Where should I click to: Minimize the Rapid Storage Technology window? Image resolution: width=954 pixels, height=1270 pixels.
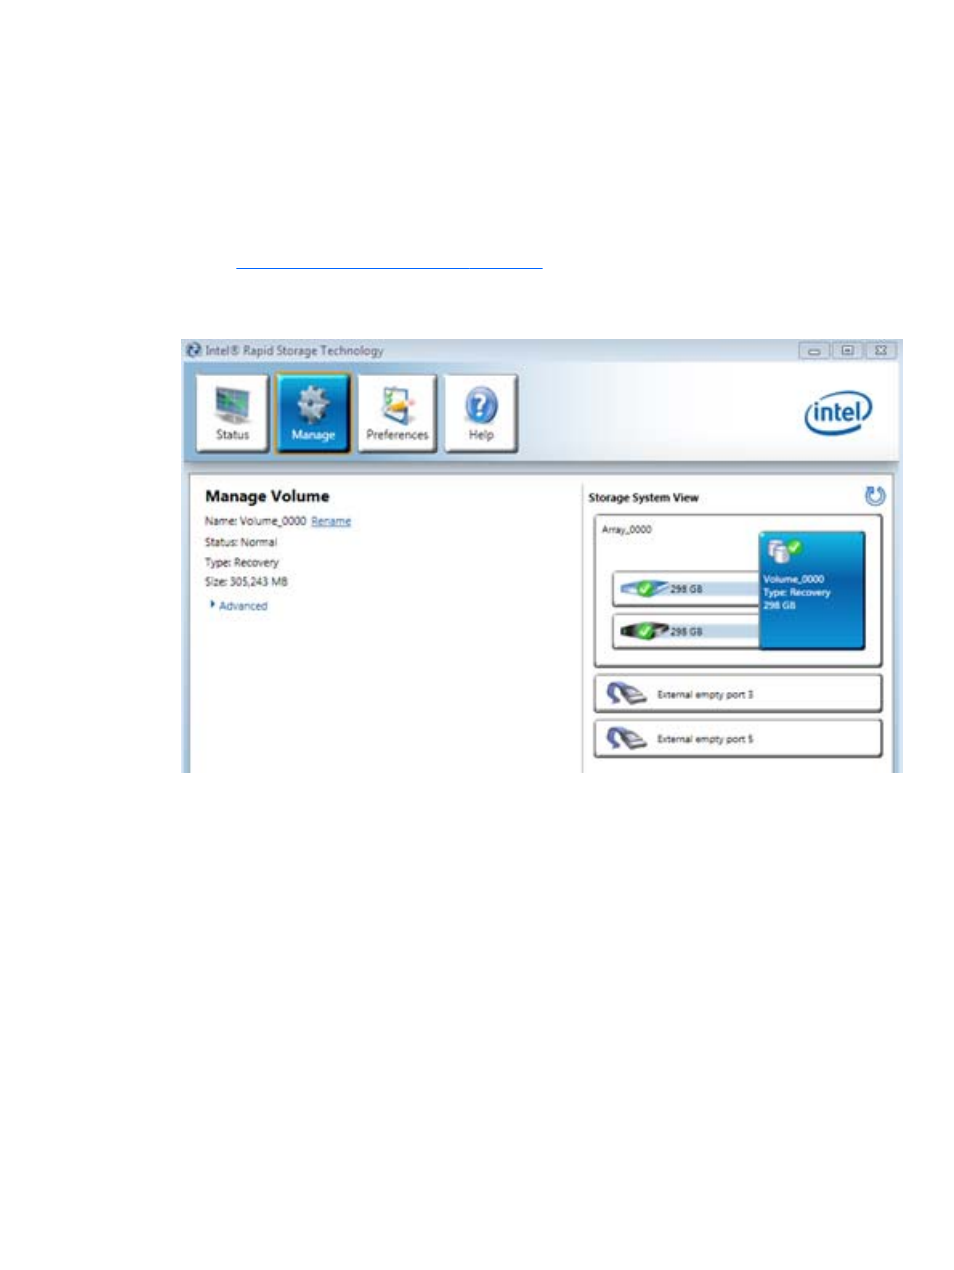(814, 351)
